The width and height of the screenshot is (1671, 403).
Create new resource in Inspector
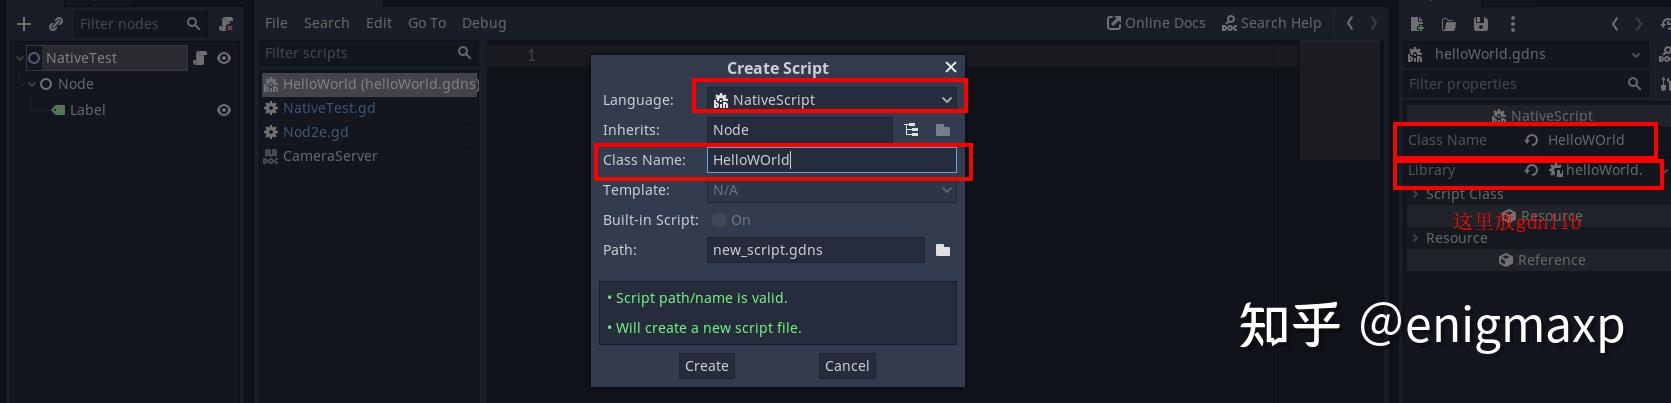pyautogui.click(x=1416, y=24)
